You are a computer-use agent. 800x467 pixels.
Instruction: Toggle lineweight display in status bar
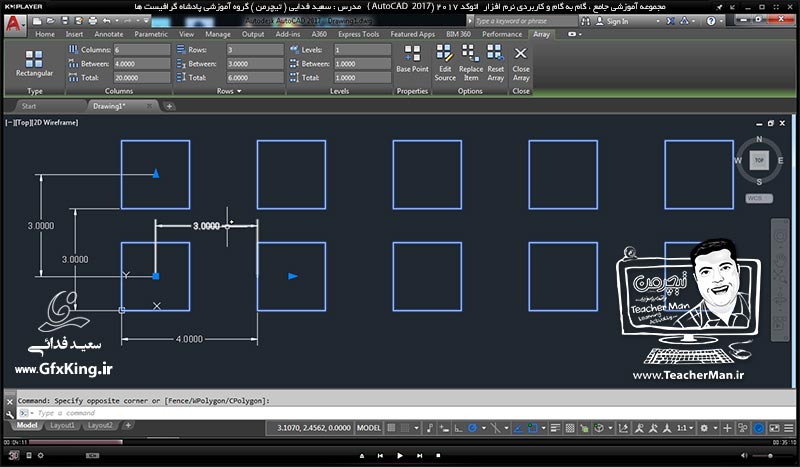point(556,428)
